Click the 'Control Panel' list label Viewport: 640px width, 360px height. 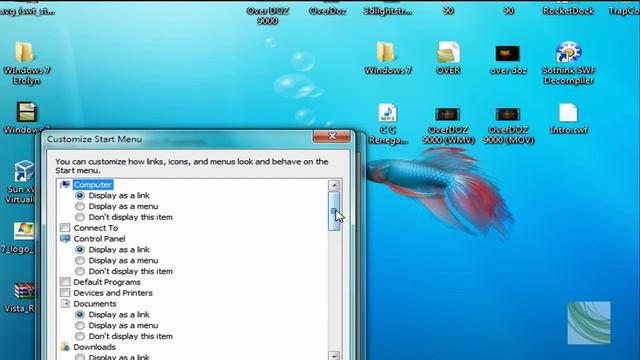[99, 239]
